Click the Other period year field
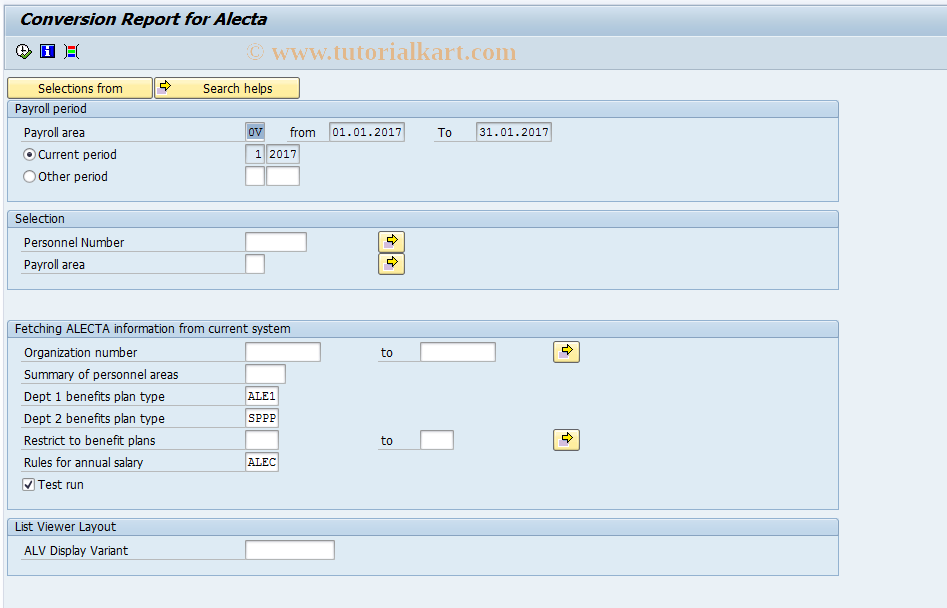This screenshot has height=608, width=947. [x=283, y=176]
